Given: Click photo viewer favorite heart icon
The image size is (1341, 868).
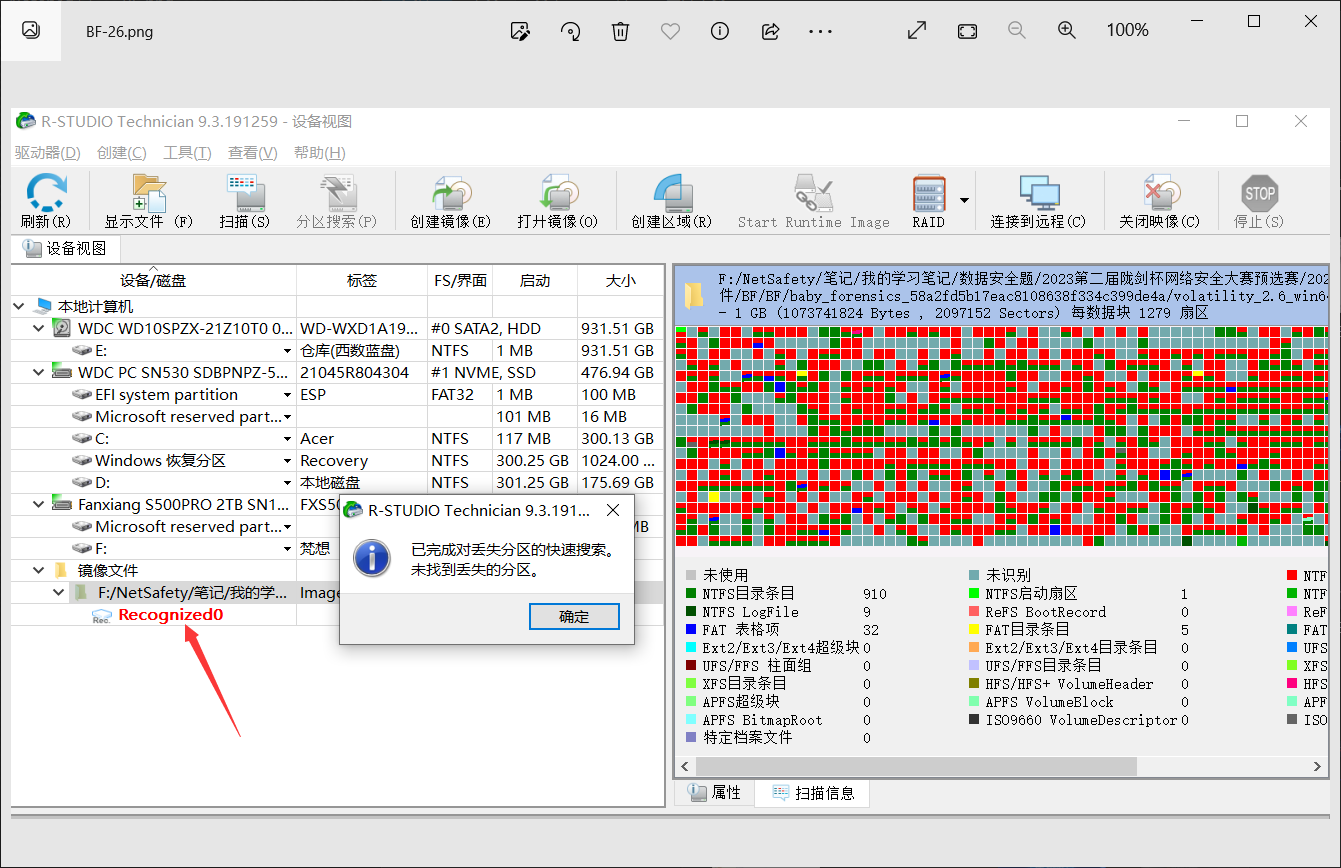Looking at the screenshot, I should point(670,31).
